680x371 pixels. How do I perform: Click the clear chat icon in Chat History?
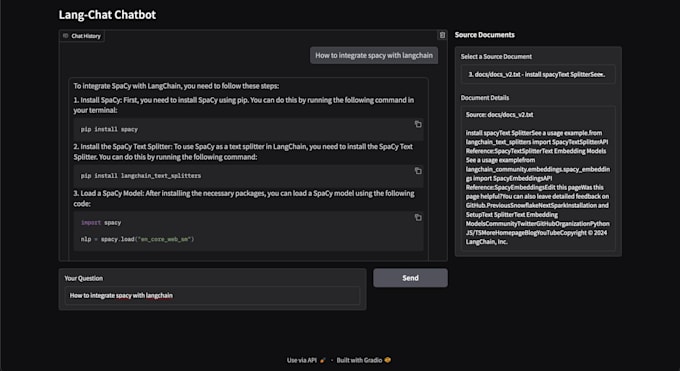442,35
